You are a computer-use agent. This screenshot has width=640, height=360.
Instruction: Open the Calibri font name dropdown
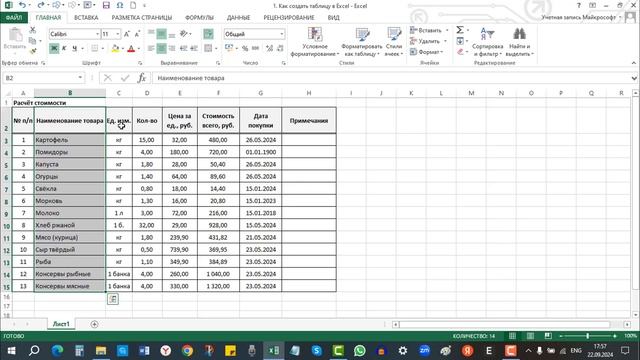(97, 34)
